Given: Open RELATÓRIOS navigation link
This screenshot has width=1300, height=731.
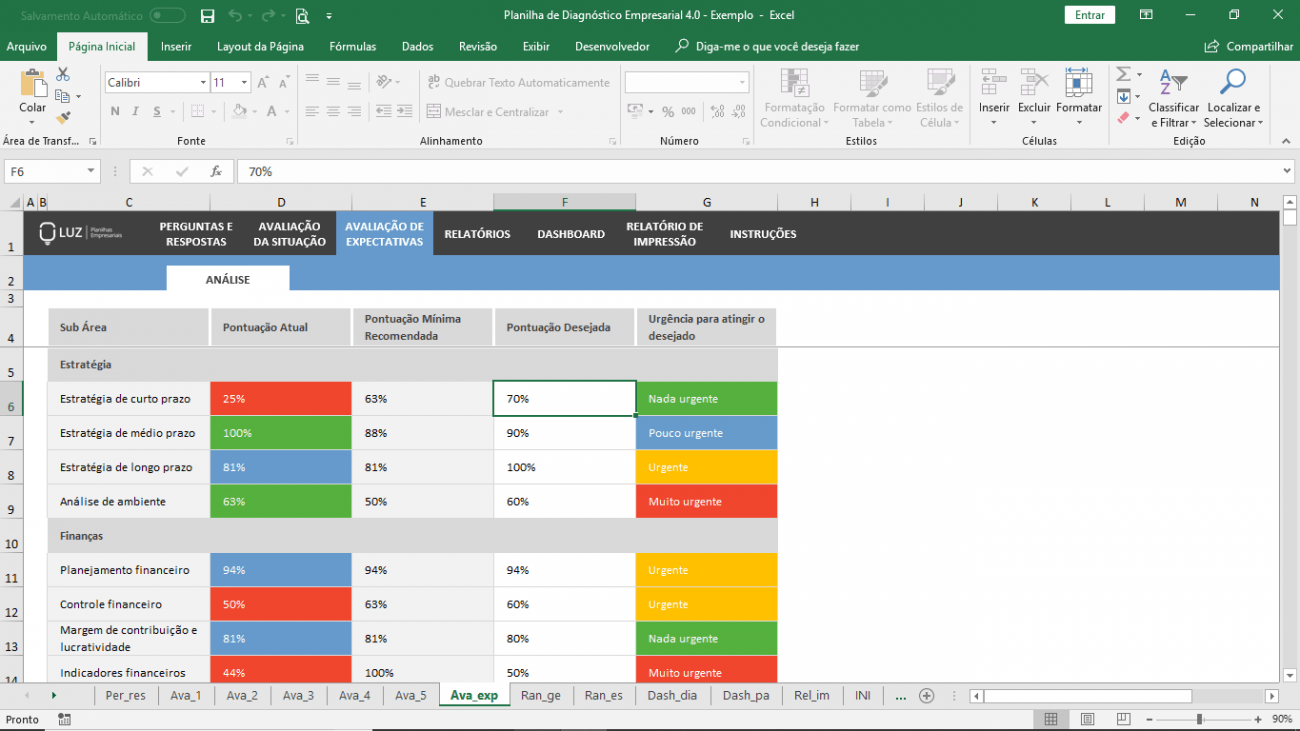Looking at the screenshot, I should 477,234.
